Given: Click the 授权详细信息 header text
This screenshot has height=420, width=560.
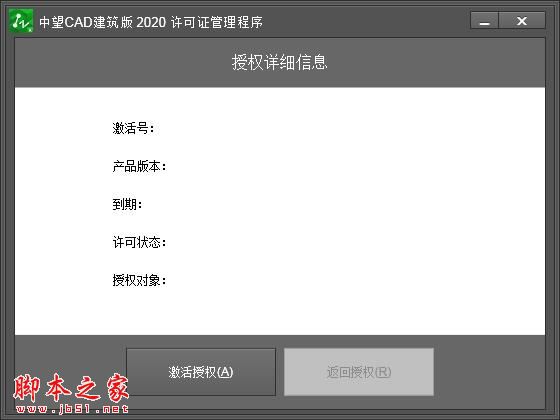Looking at the screenshot, I should click(x=280, y=62).
